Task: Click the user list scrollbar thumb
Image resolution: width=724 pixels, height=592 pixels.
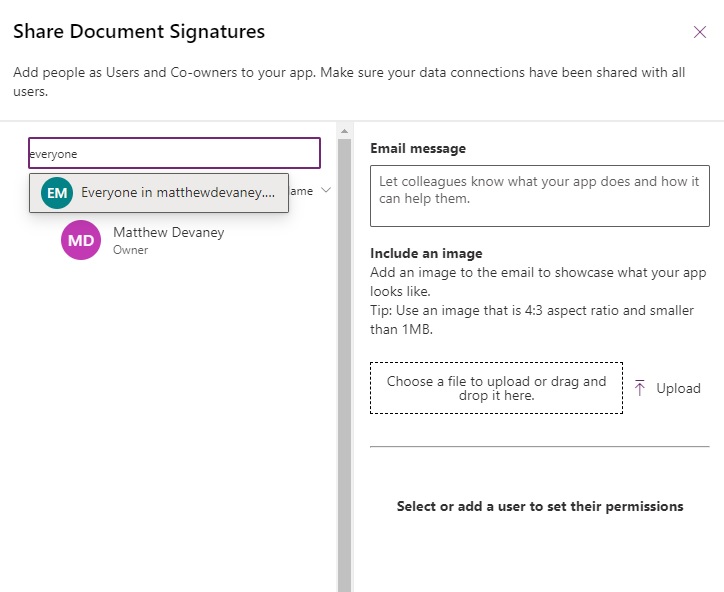Action: pyautogui.click(x=345, y=360)
